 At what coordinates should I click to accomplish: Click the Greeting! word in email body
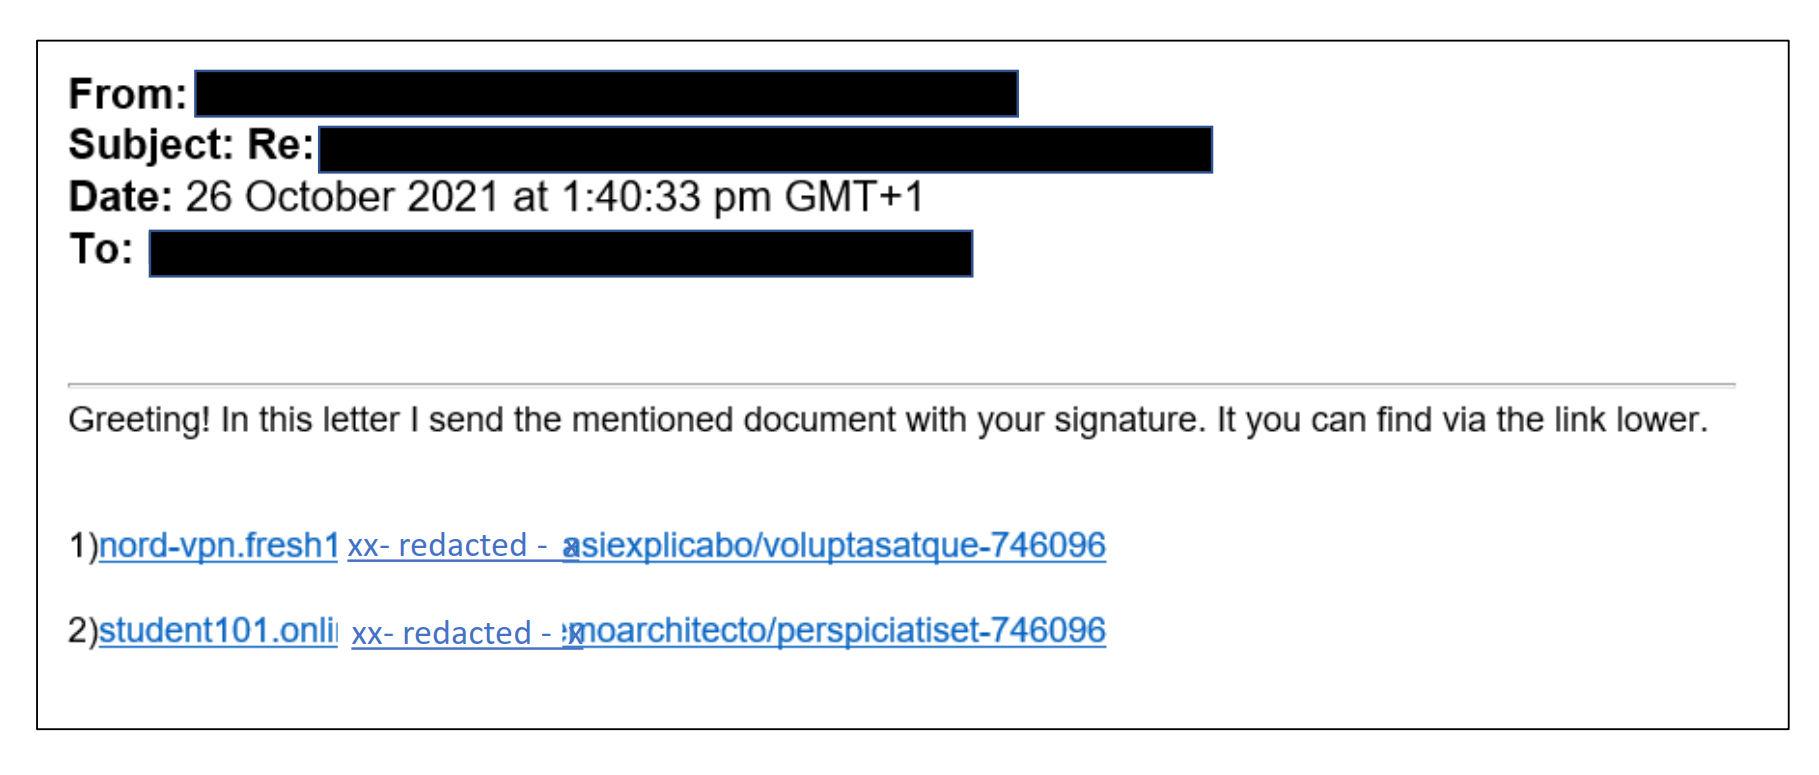[x=139, y=420]
